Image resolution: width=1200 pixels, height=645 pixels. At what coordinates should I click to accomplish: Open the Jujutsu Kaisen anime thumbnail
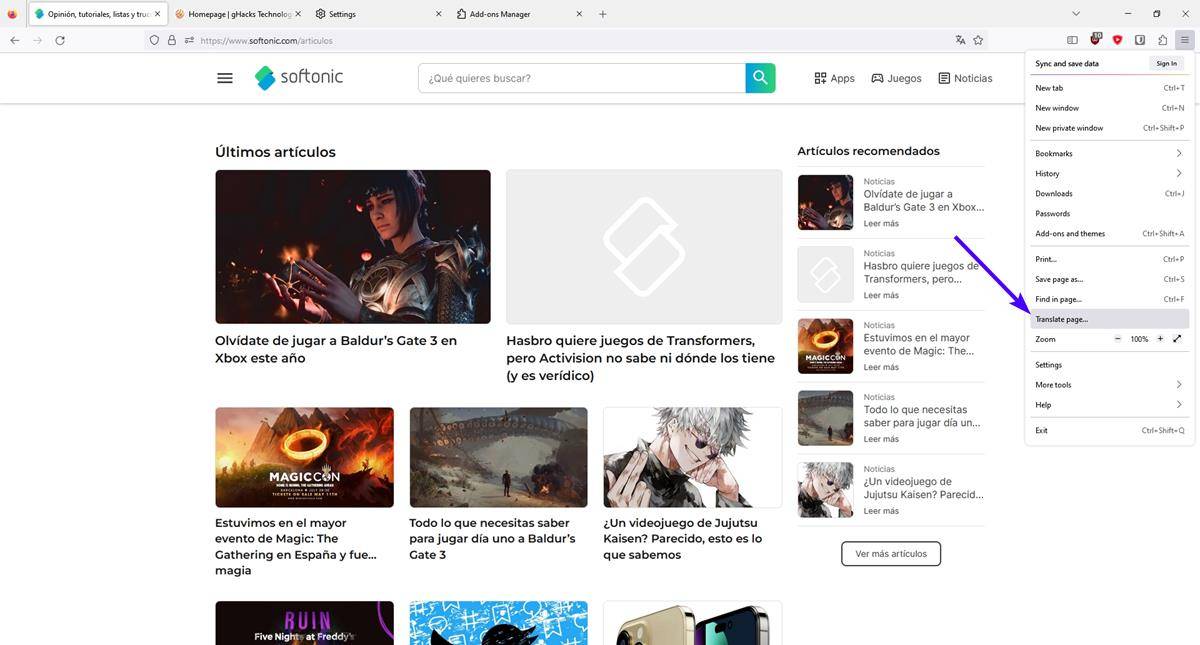(693, 457)
